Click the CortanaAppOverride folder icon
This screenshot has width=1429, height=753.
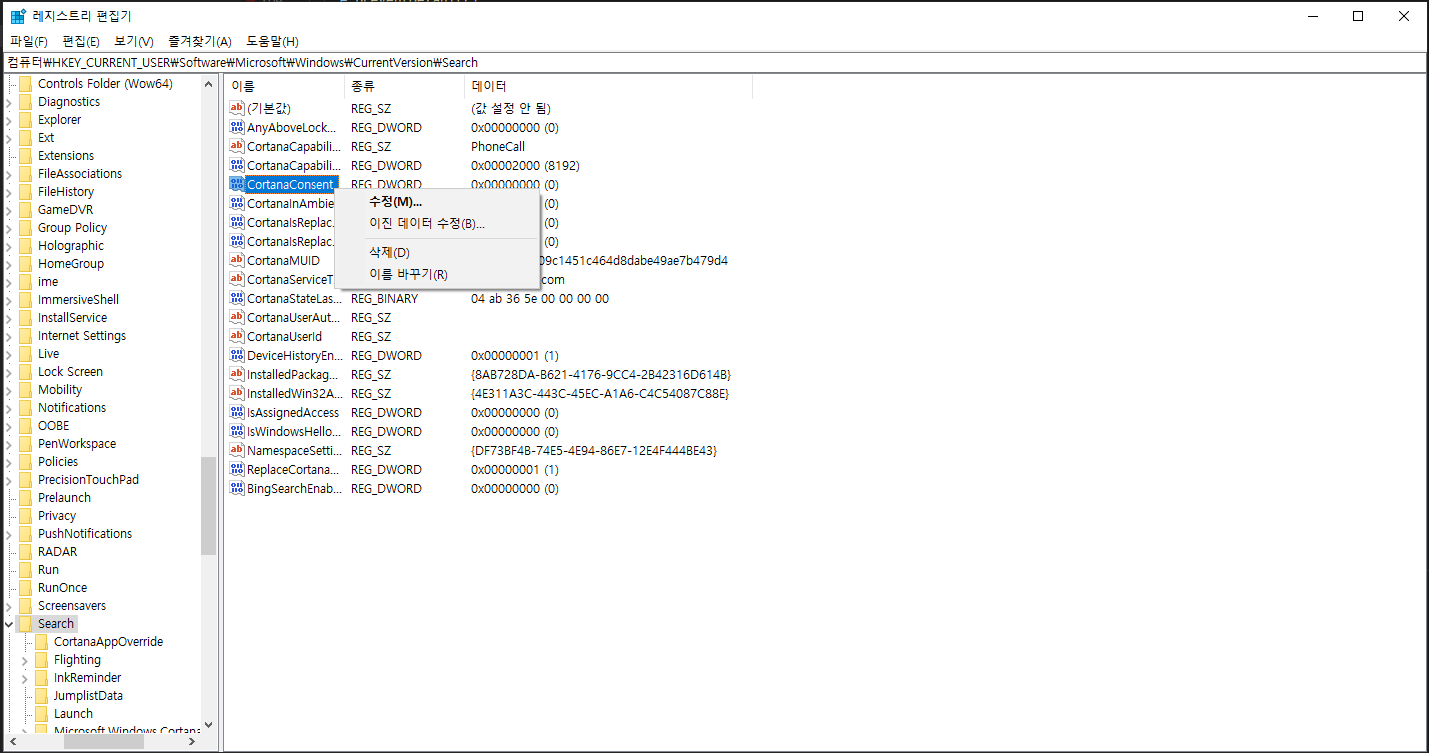42,642
